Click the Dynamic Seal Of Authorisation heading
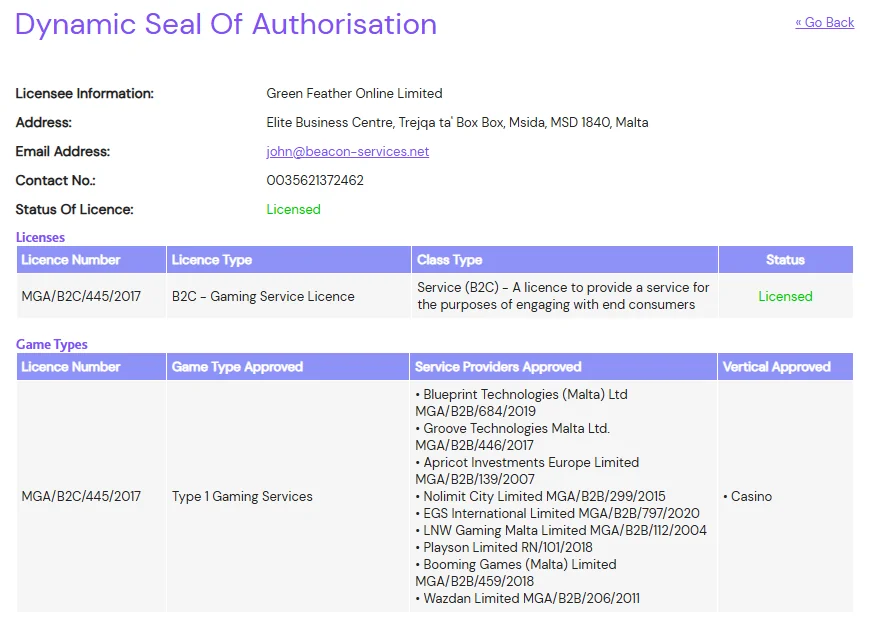 pos(226,24)
